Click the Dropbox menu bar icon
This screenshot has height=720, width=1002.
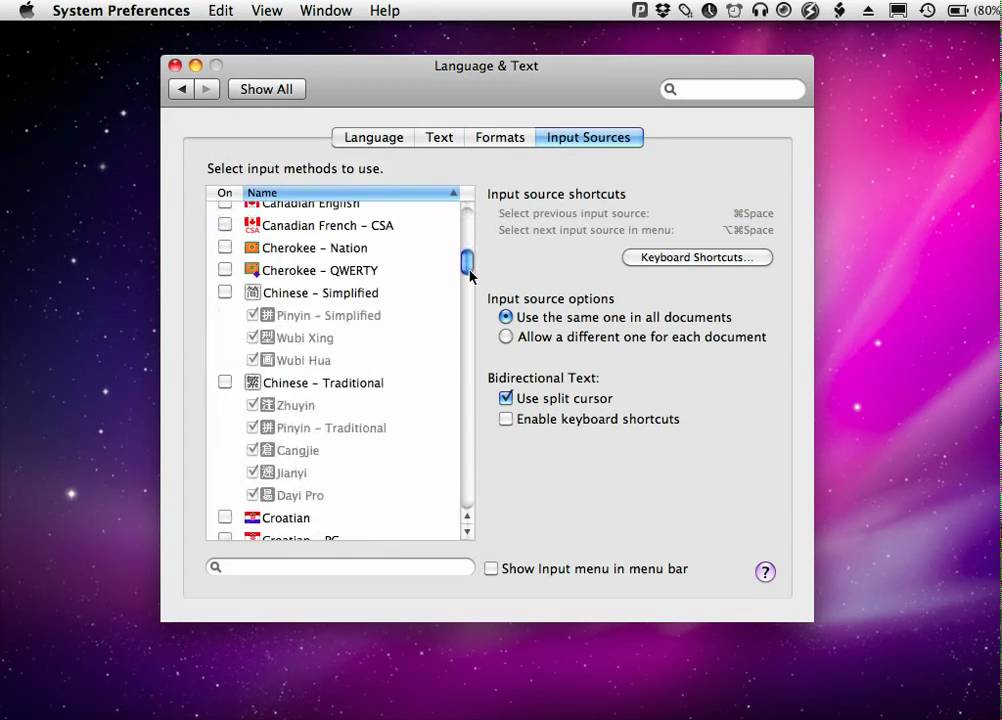tap(663, 10)
